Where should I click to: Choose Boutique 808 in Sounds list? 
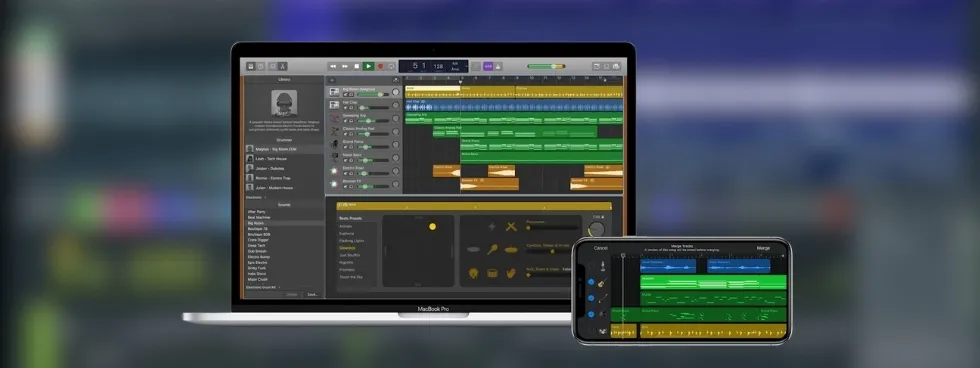[x=259, y=234]
